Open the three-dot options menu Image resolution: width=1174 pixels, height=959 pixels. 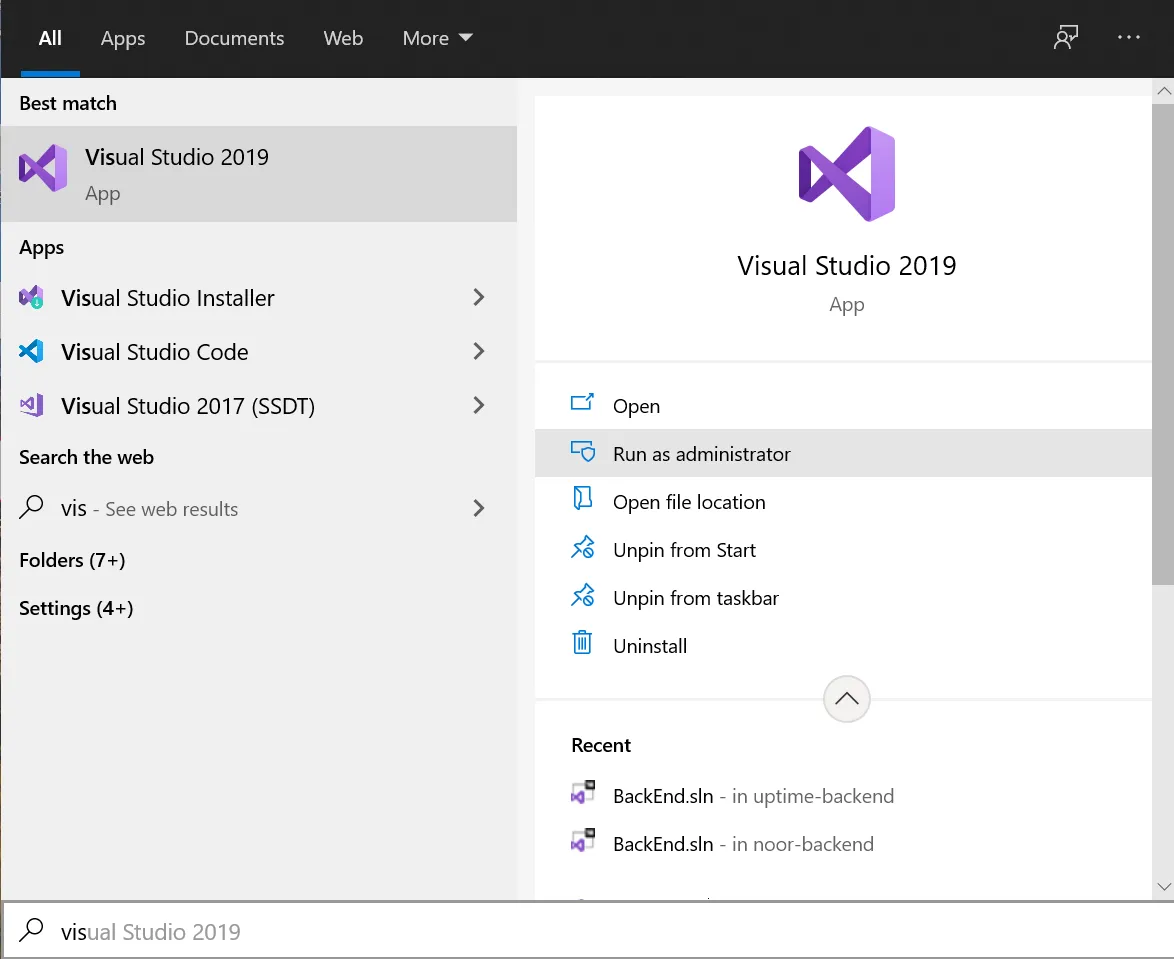click(x=1129, y=38)
